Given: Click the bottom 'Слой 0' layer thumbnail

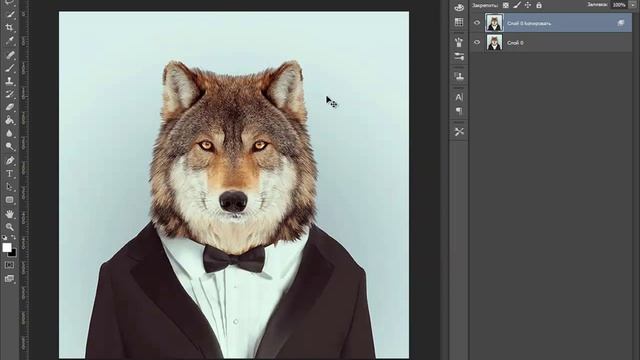Looking at the screenshot, I should [494, 42].
